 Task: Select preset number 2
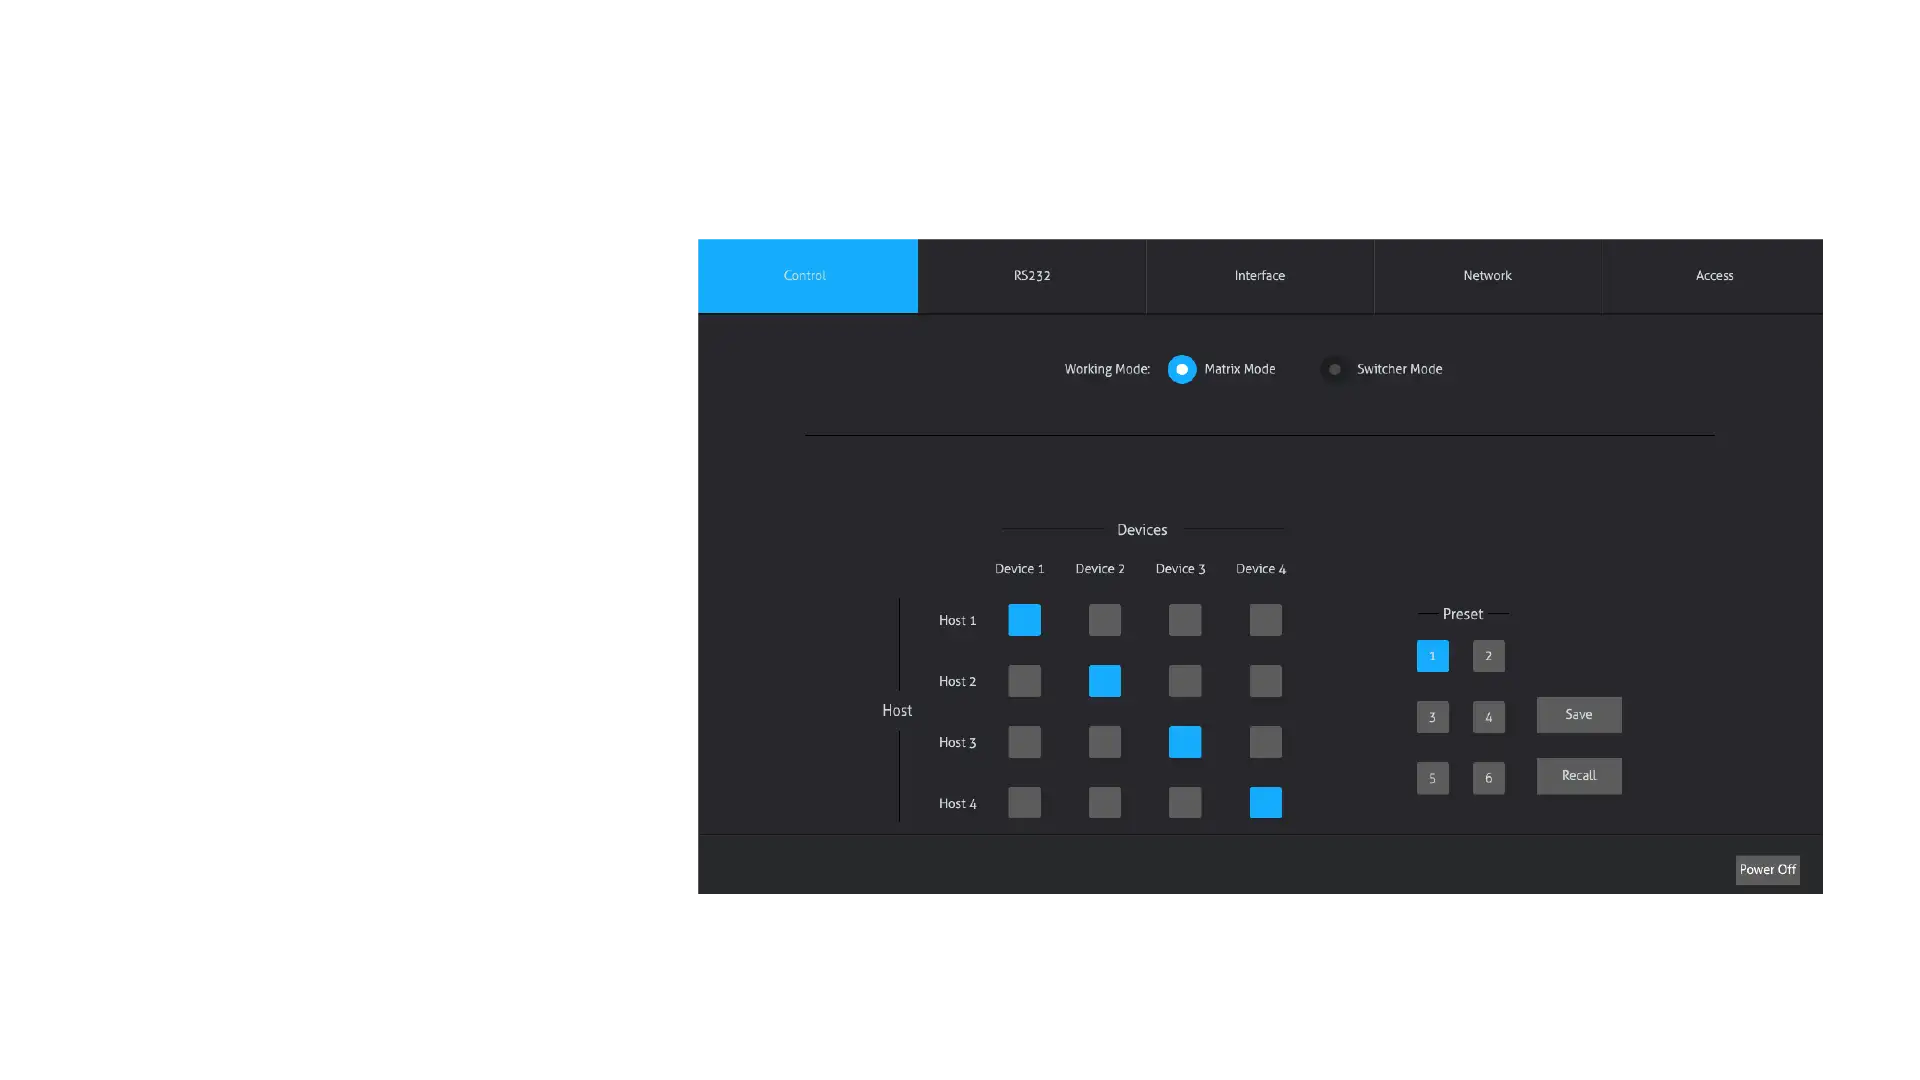click(x=1488, y=656)
